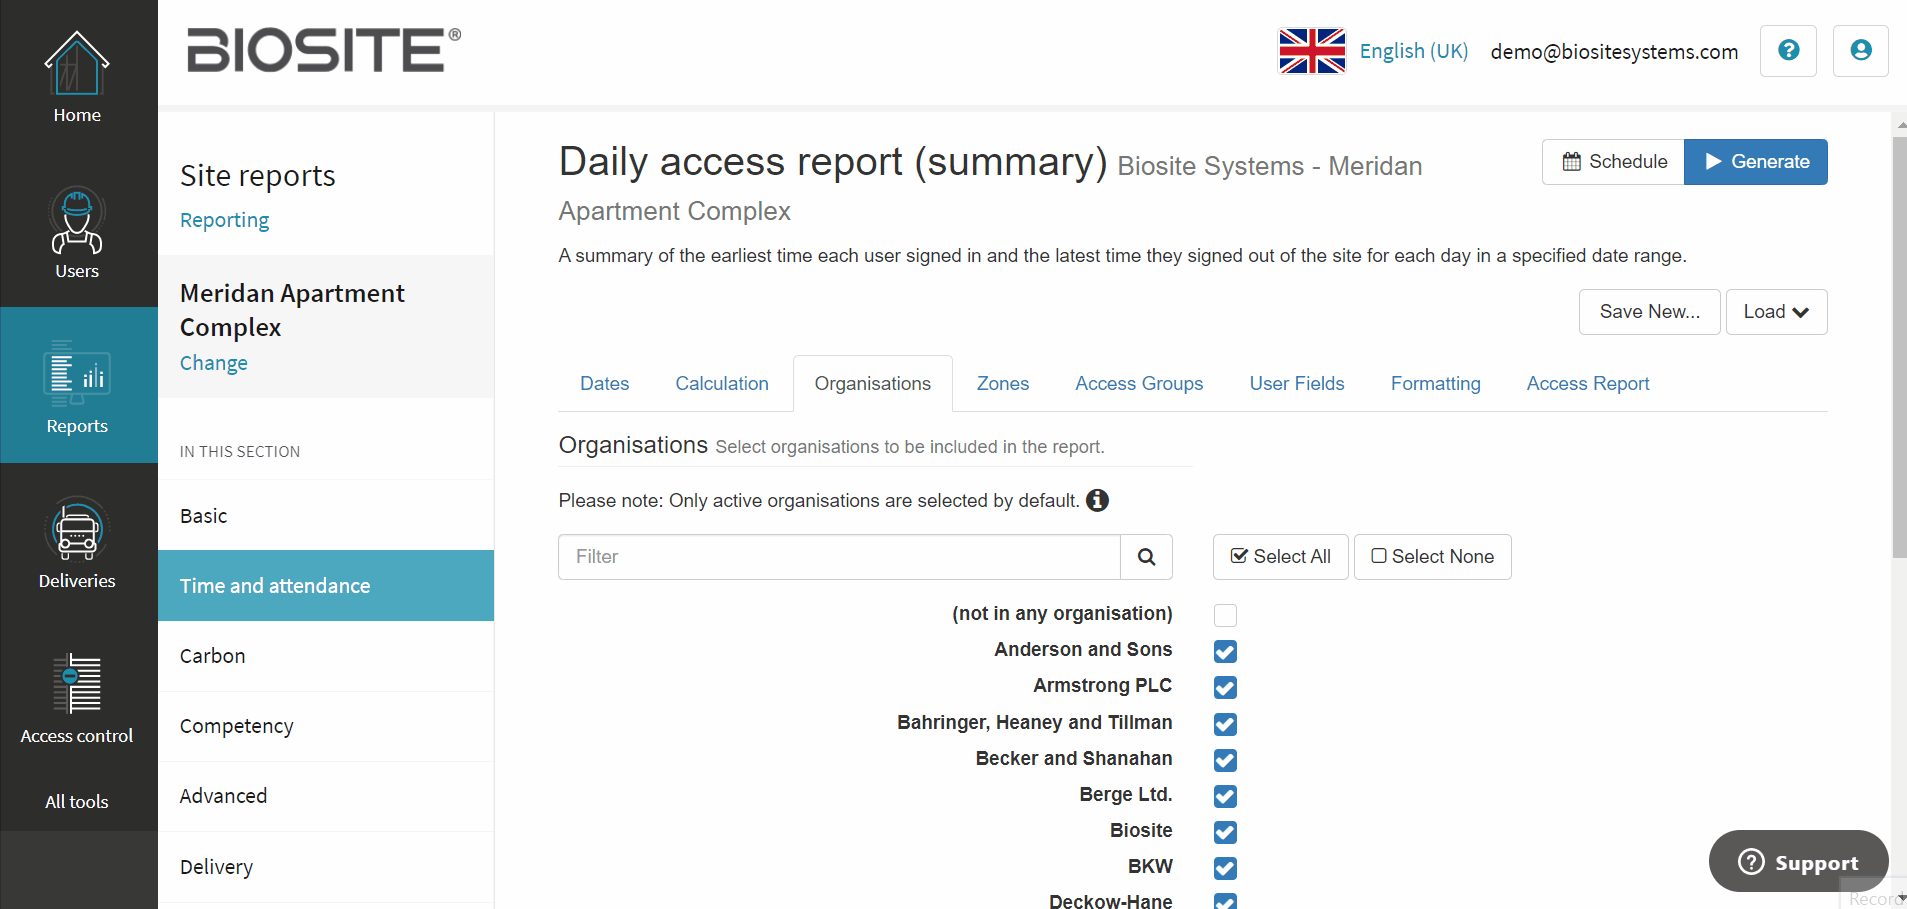Screen dimensions: 1907x909
Task: Open the Access Groups tab
Action: pos(1139,384)
